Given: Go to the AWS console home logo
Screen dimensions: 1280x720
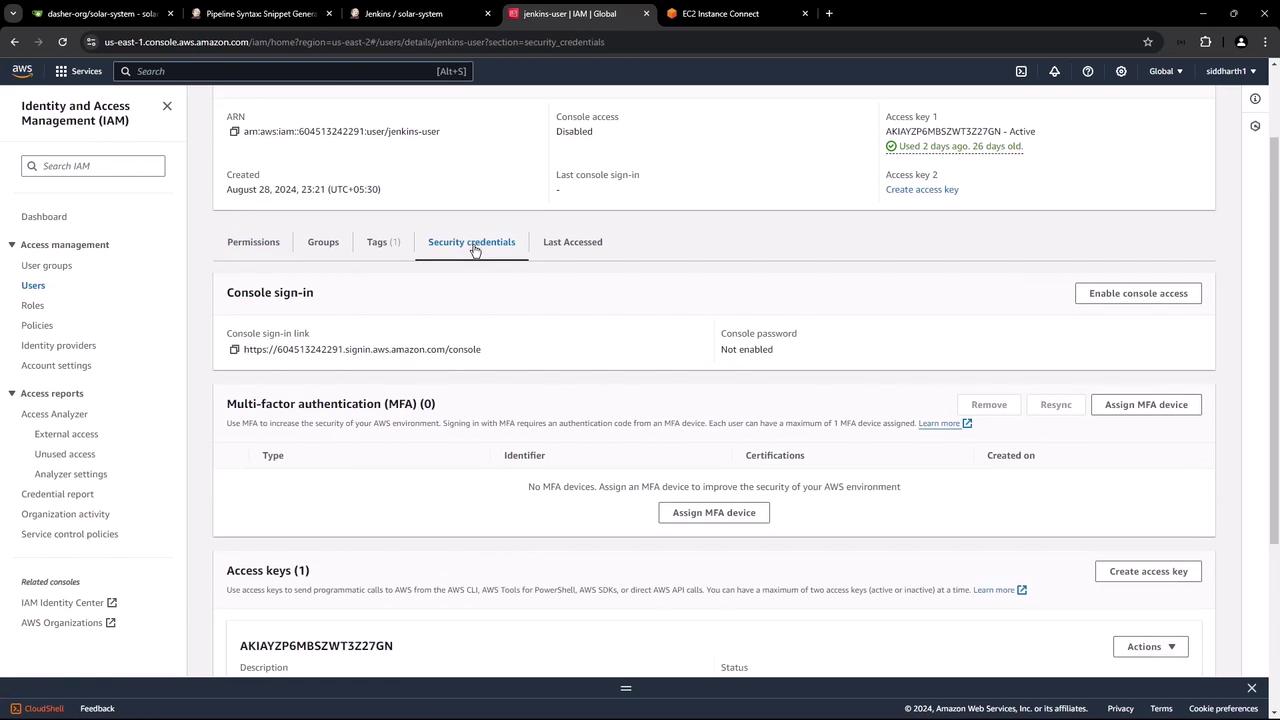Looking at the screenshot, I should click(x=22, y=71).
